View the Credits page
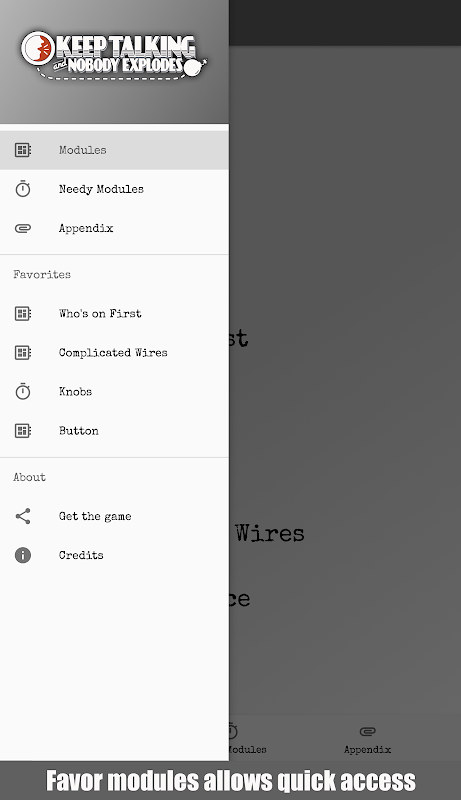 (x=114, y=555)
